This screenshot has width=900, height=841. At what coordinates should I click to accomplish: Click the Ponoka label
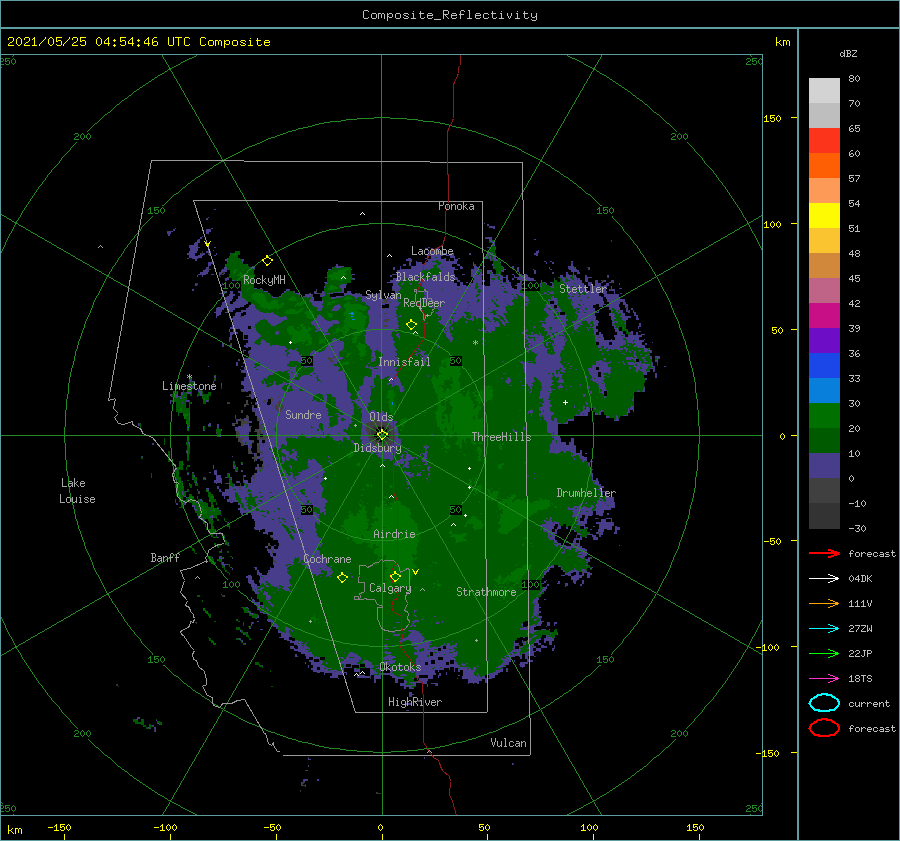(x=456, y=206)
